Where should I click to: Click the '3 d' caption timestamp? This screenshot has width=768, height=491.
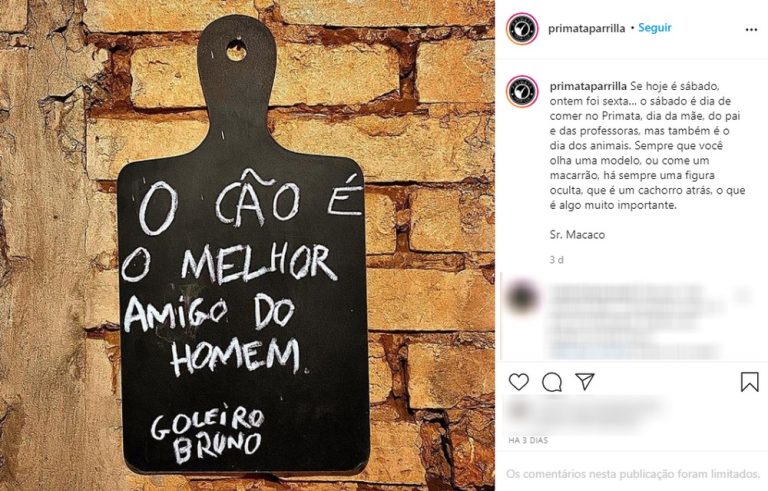(x=556, y=260)
